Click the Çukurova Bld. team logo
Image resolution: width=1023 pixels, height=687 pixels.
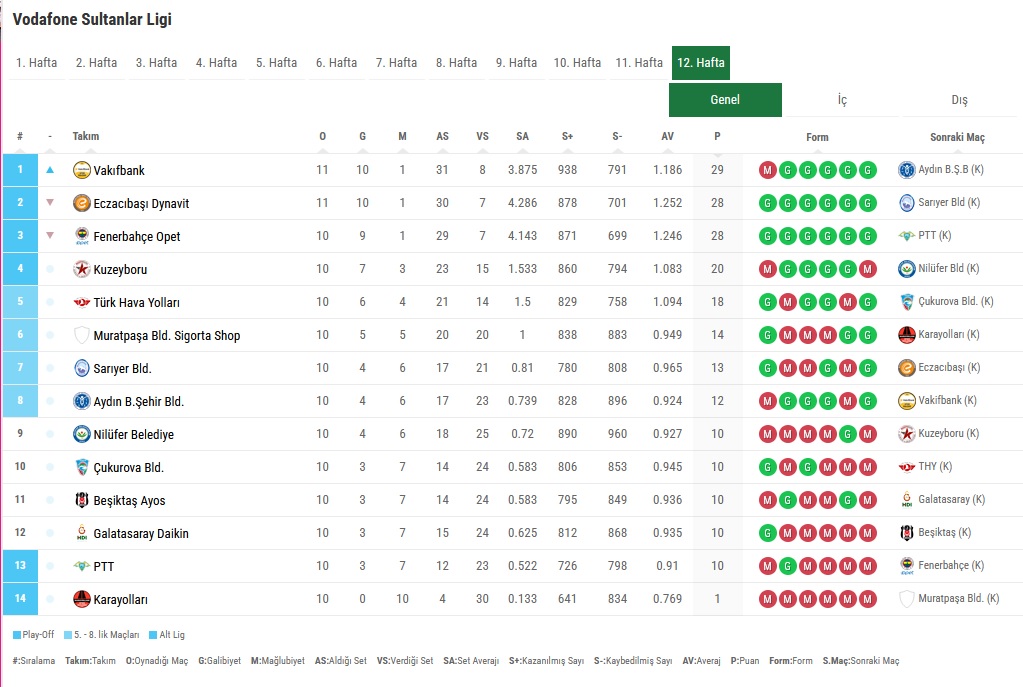pos(82,467)
